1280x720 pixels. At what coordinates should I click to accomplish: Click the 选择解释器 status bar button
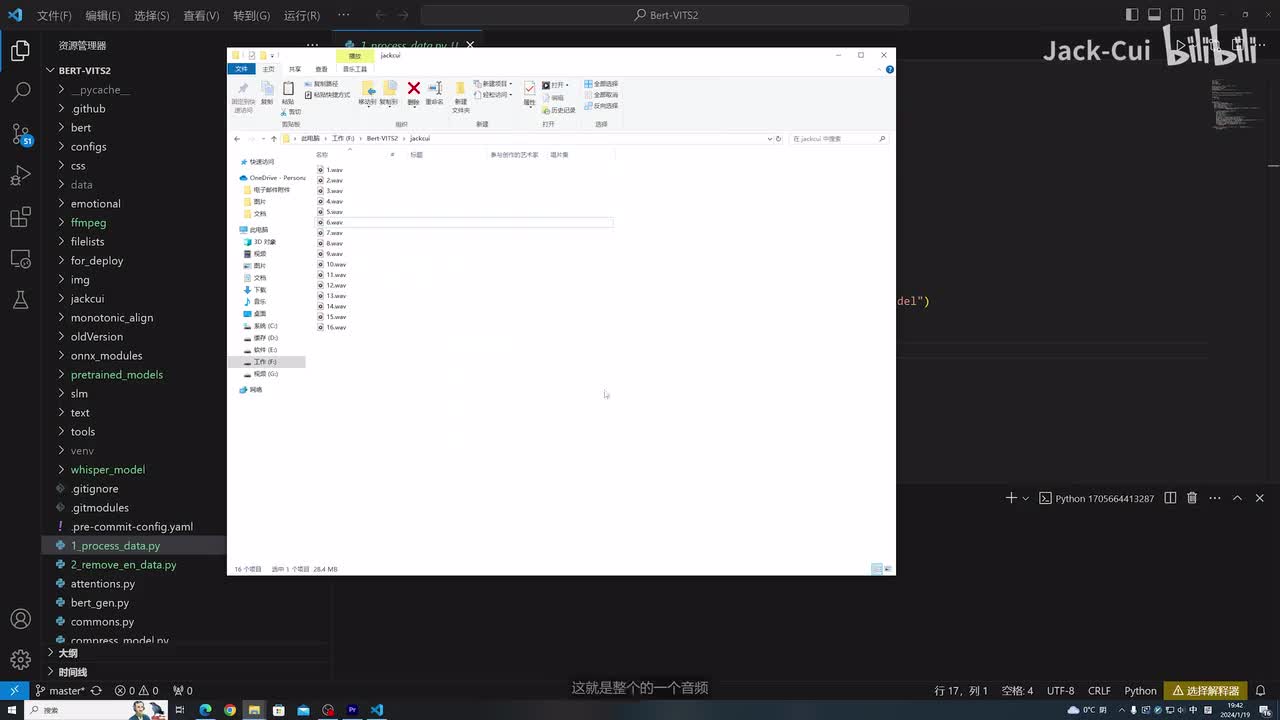pyautogui.click(x=1205, y=690)
